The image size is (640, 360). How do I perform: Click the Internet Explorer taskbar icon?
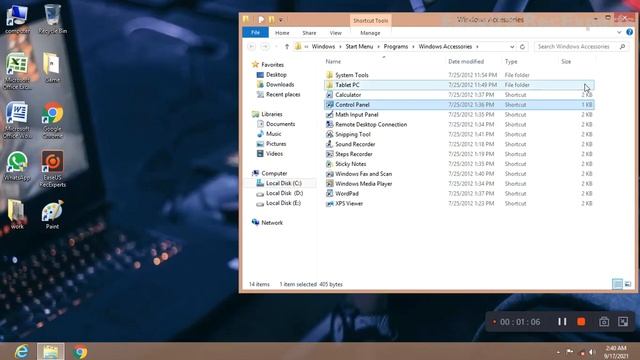21,351
